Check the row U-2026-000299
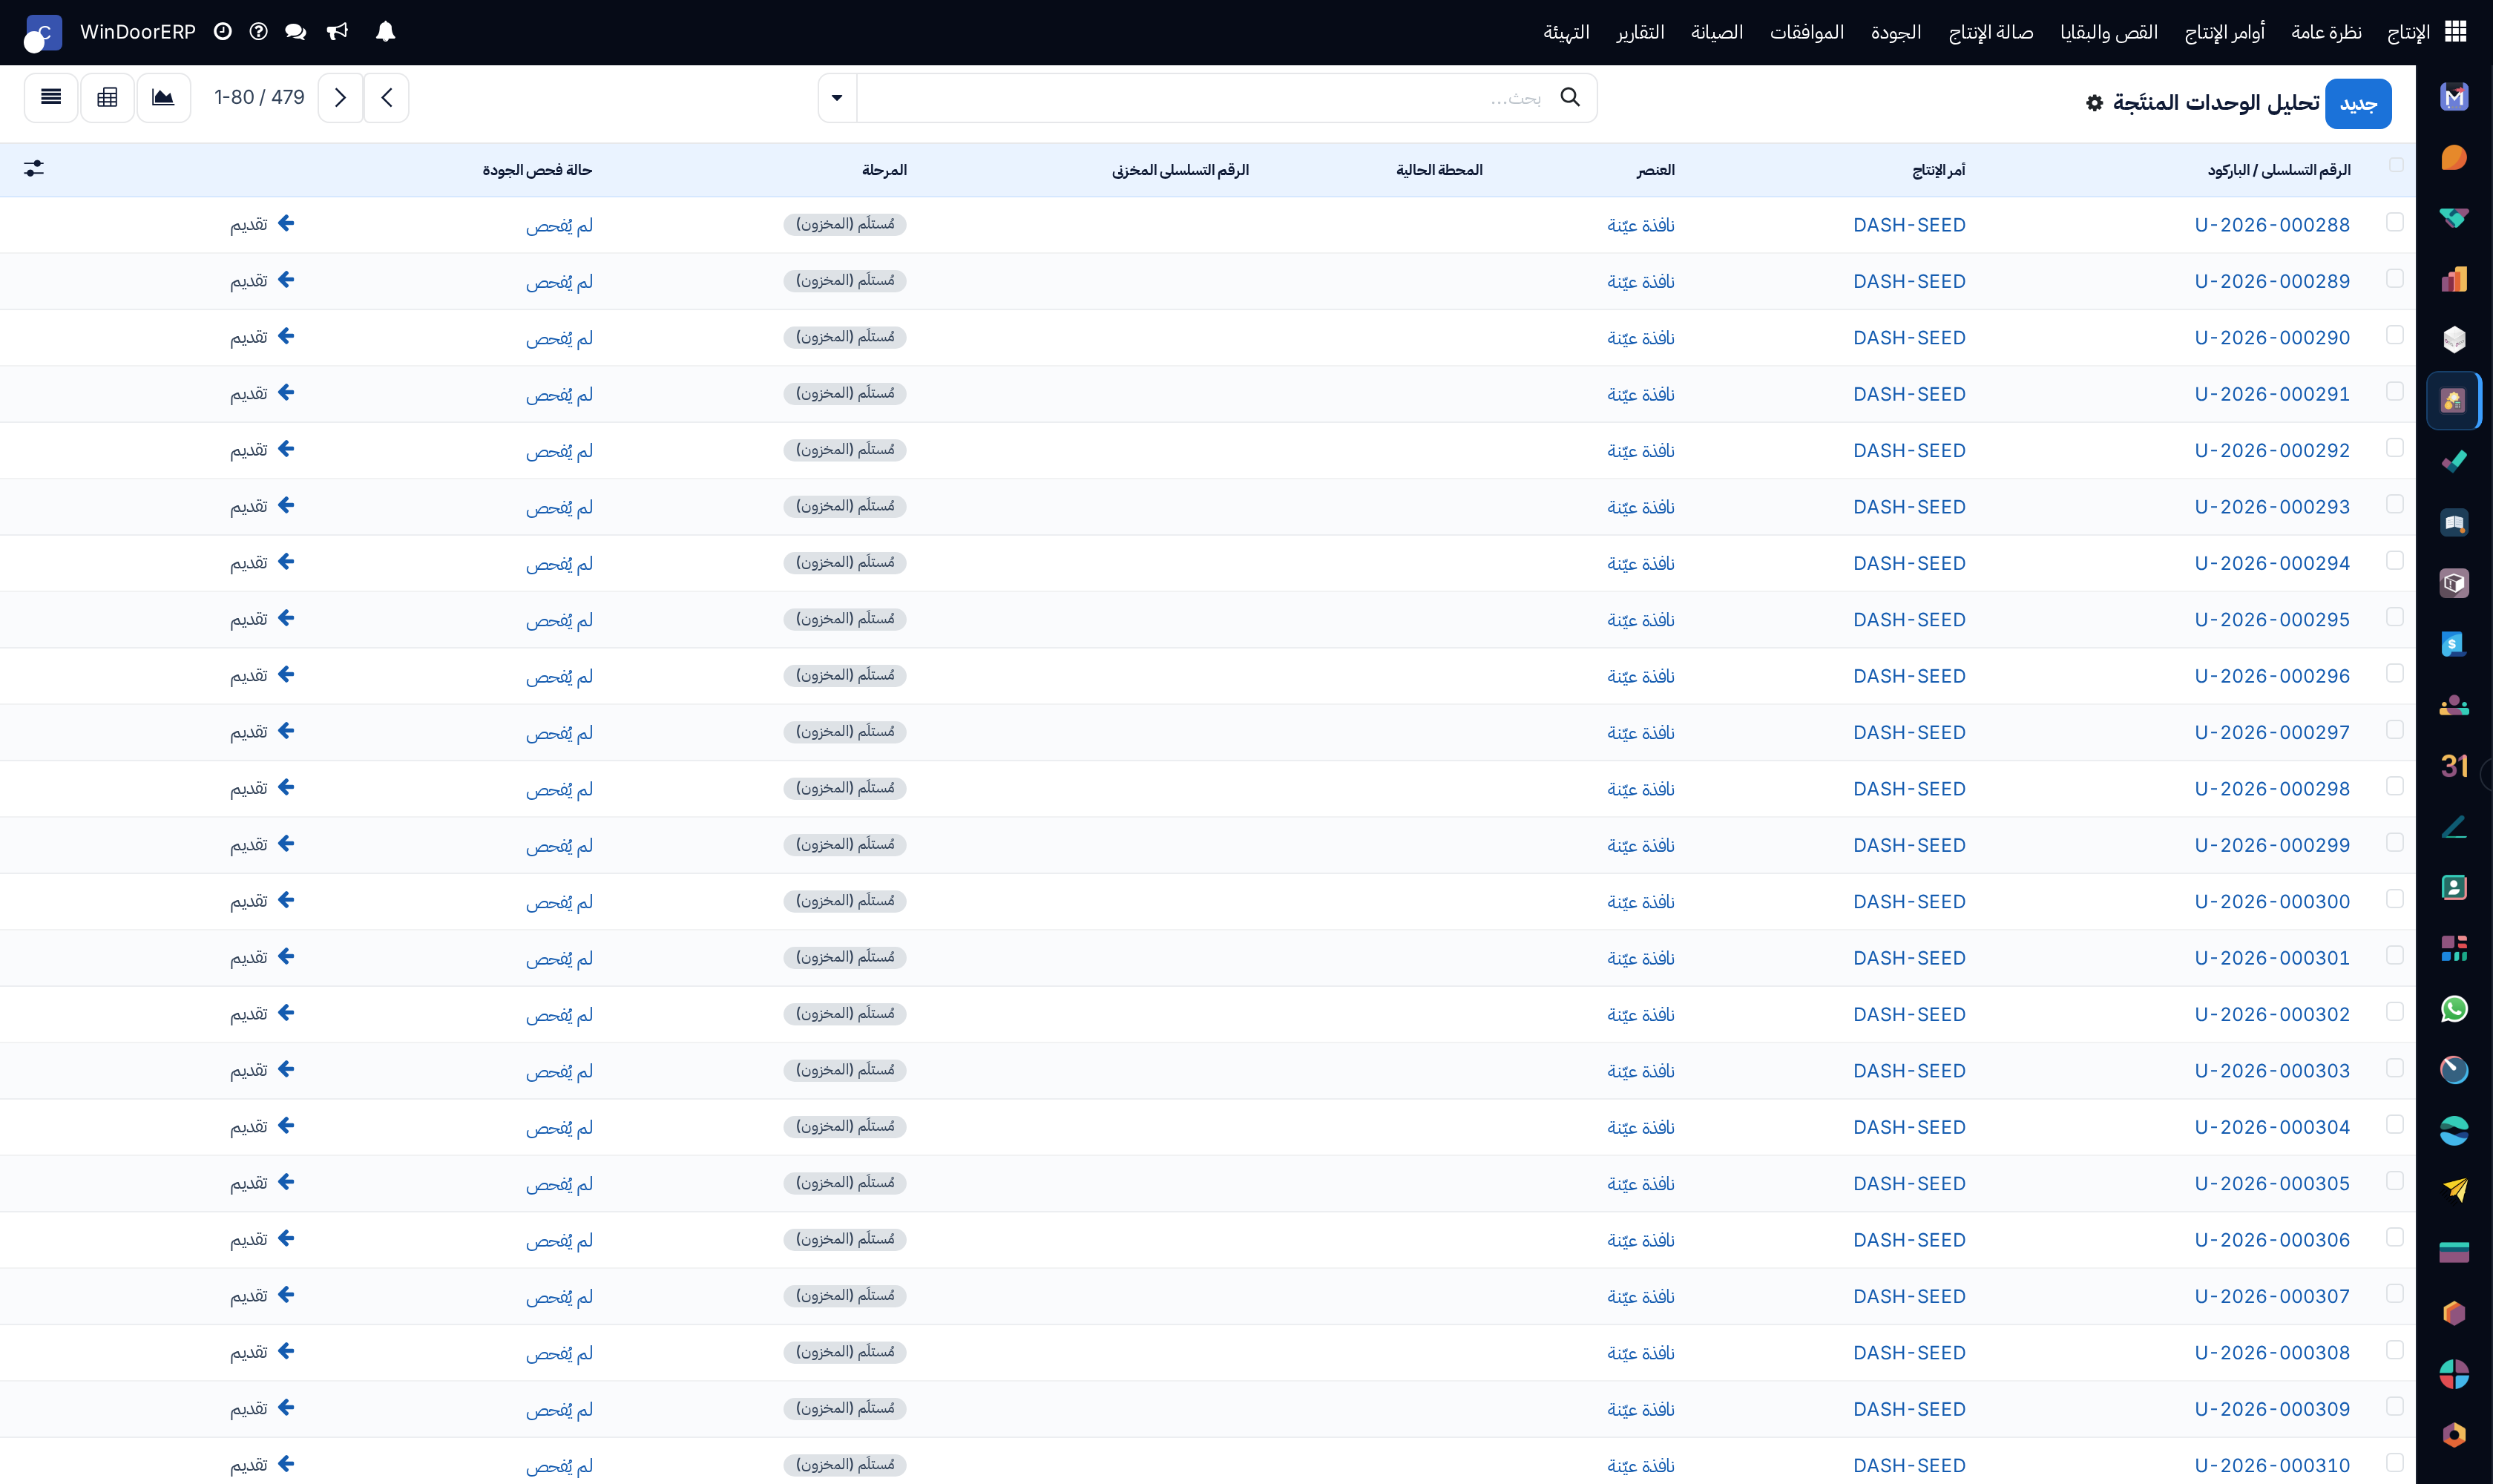 click(x=2395, y=842)
